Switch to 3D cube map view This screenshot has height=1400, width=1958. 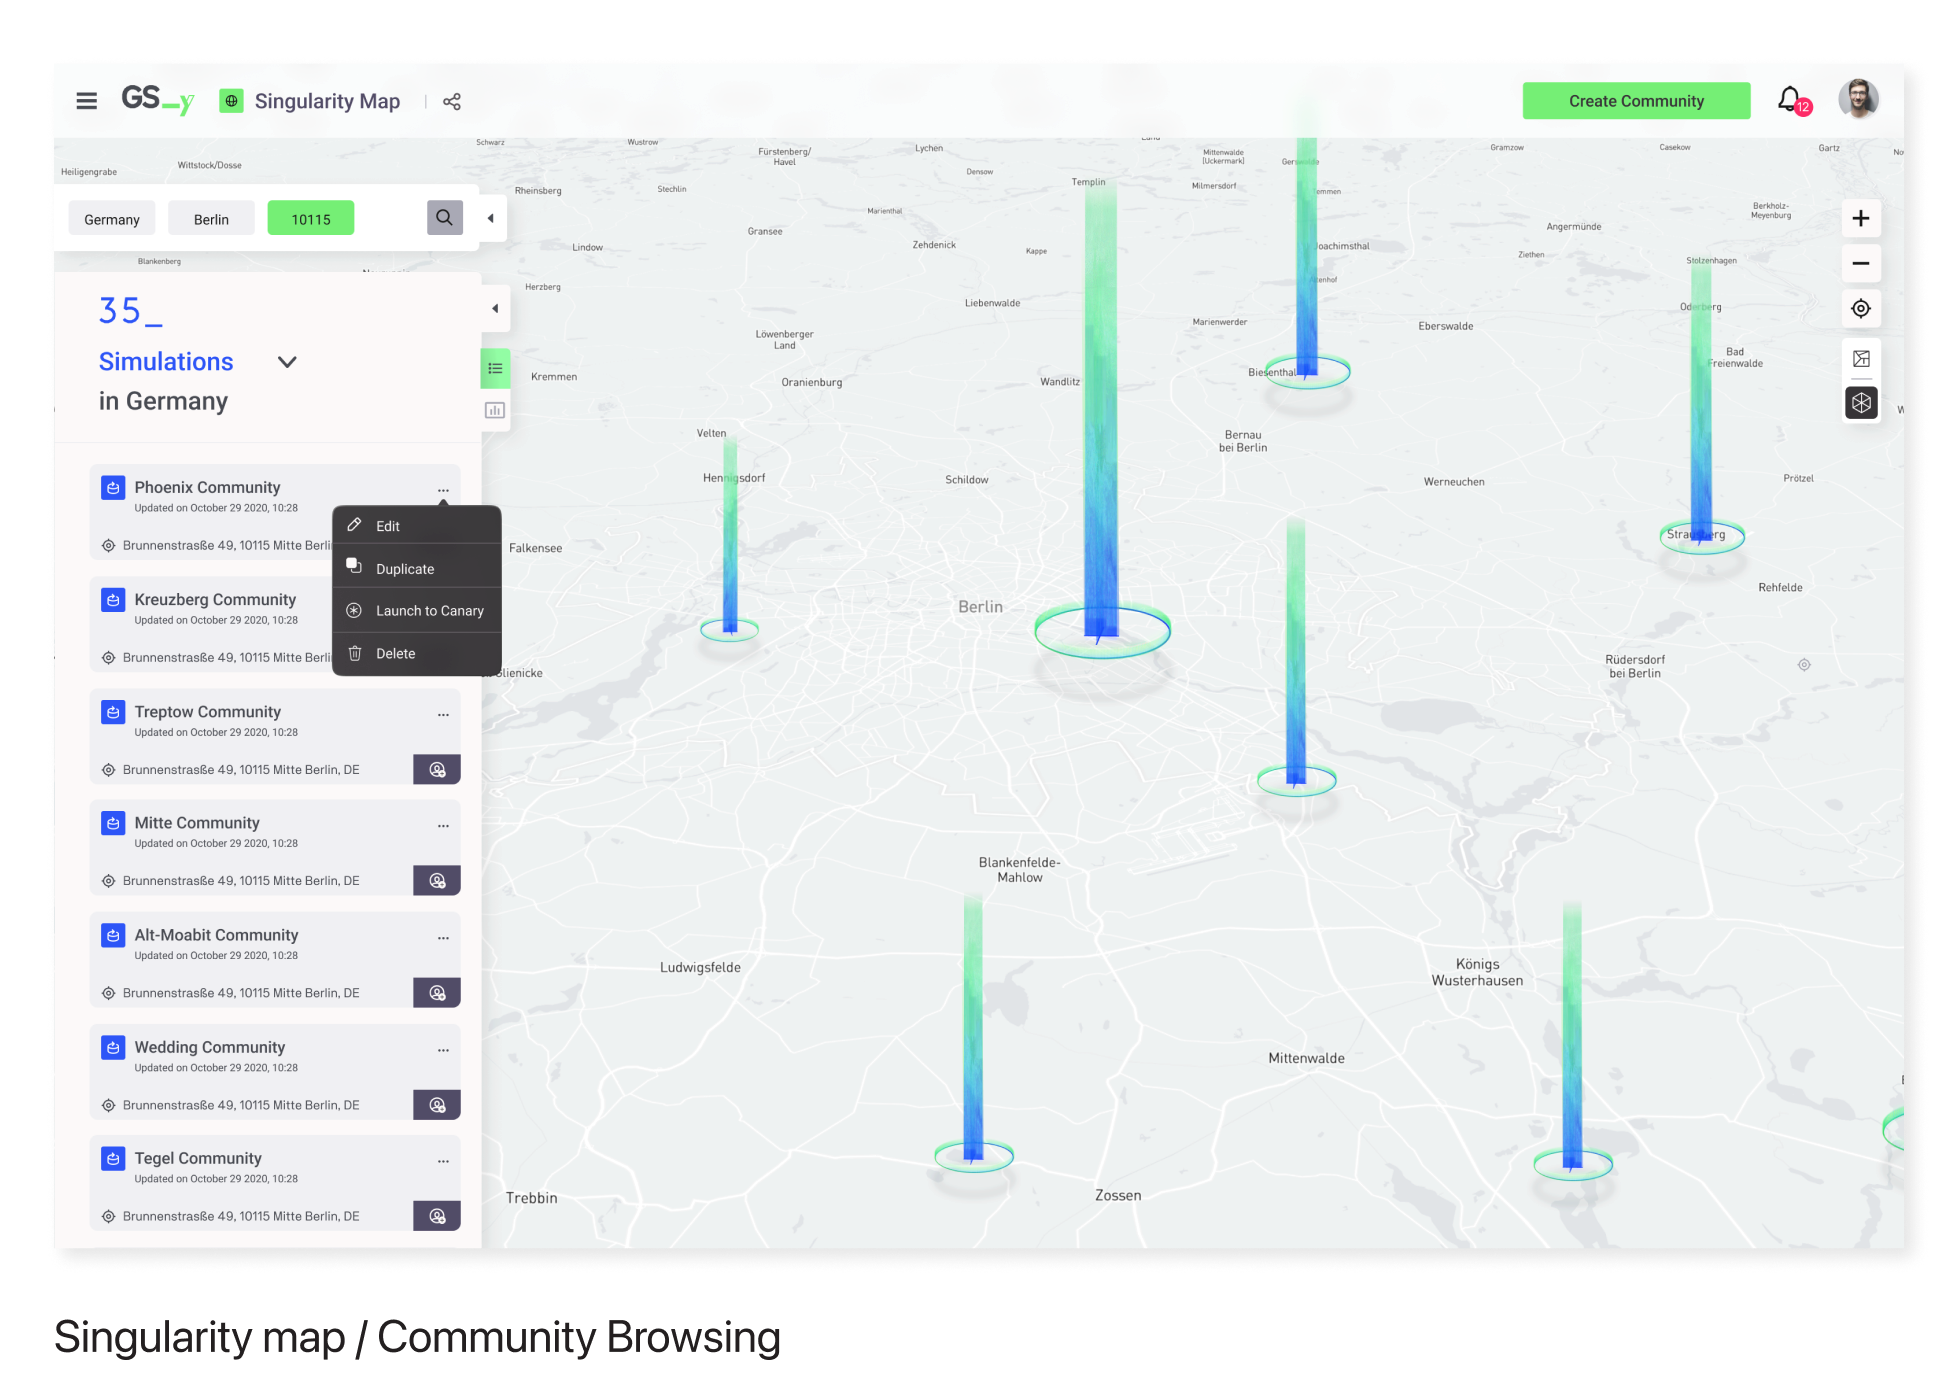pyautogui.click(x=1861, y=403)
